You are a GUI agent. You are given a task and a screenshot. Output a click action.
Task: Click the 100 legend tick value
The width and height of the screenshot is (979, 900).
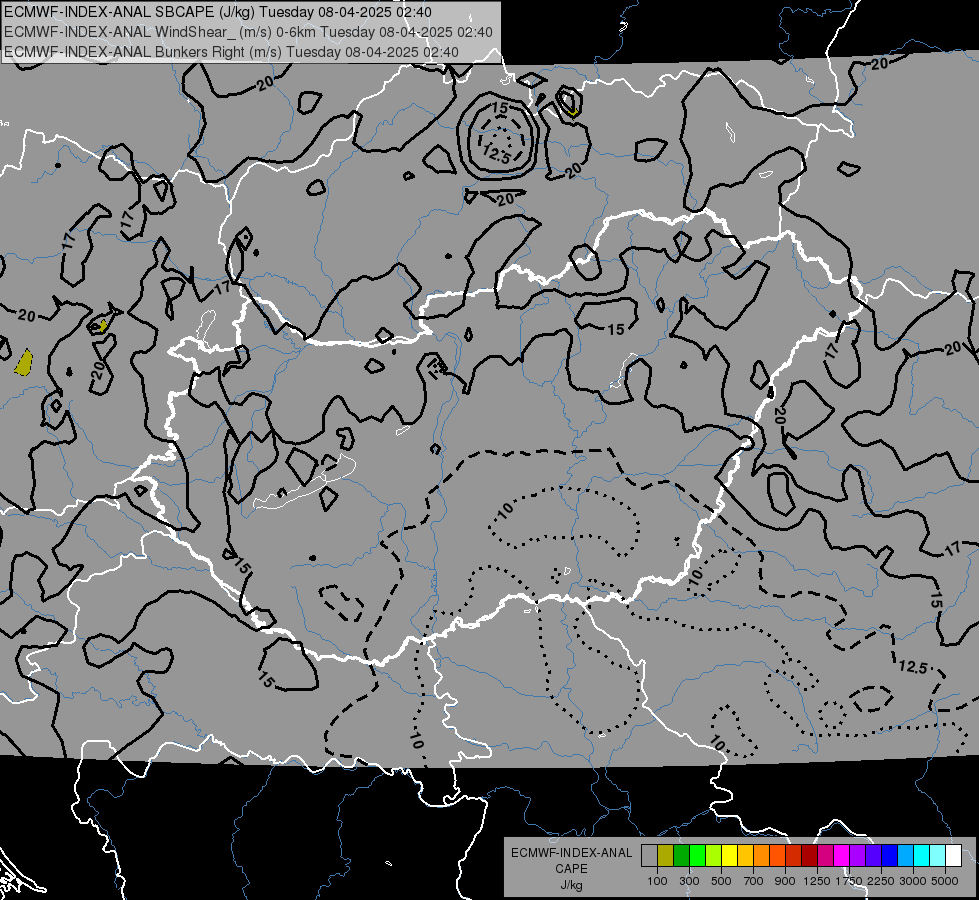point(657,881)
